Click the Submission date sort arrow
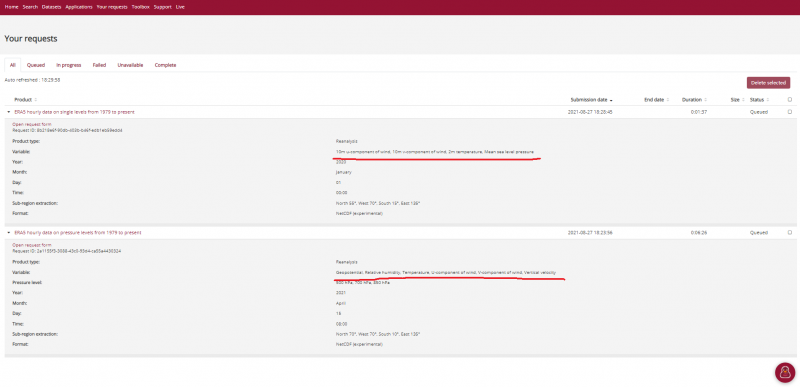Viewport: 800px width, 387px height. [611, 100]
